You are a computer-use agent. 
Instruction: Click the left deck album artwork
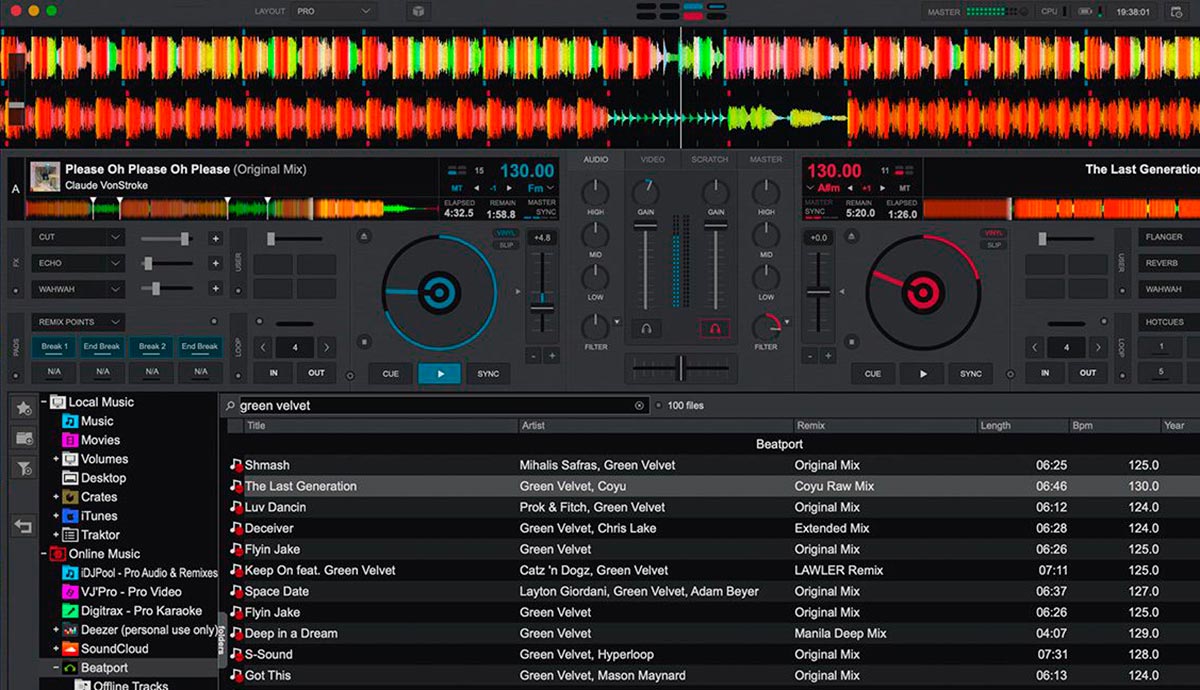tap(43, 177)
